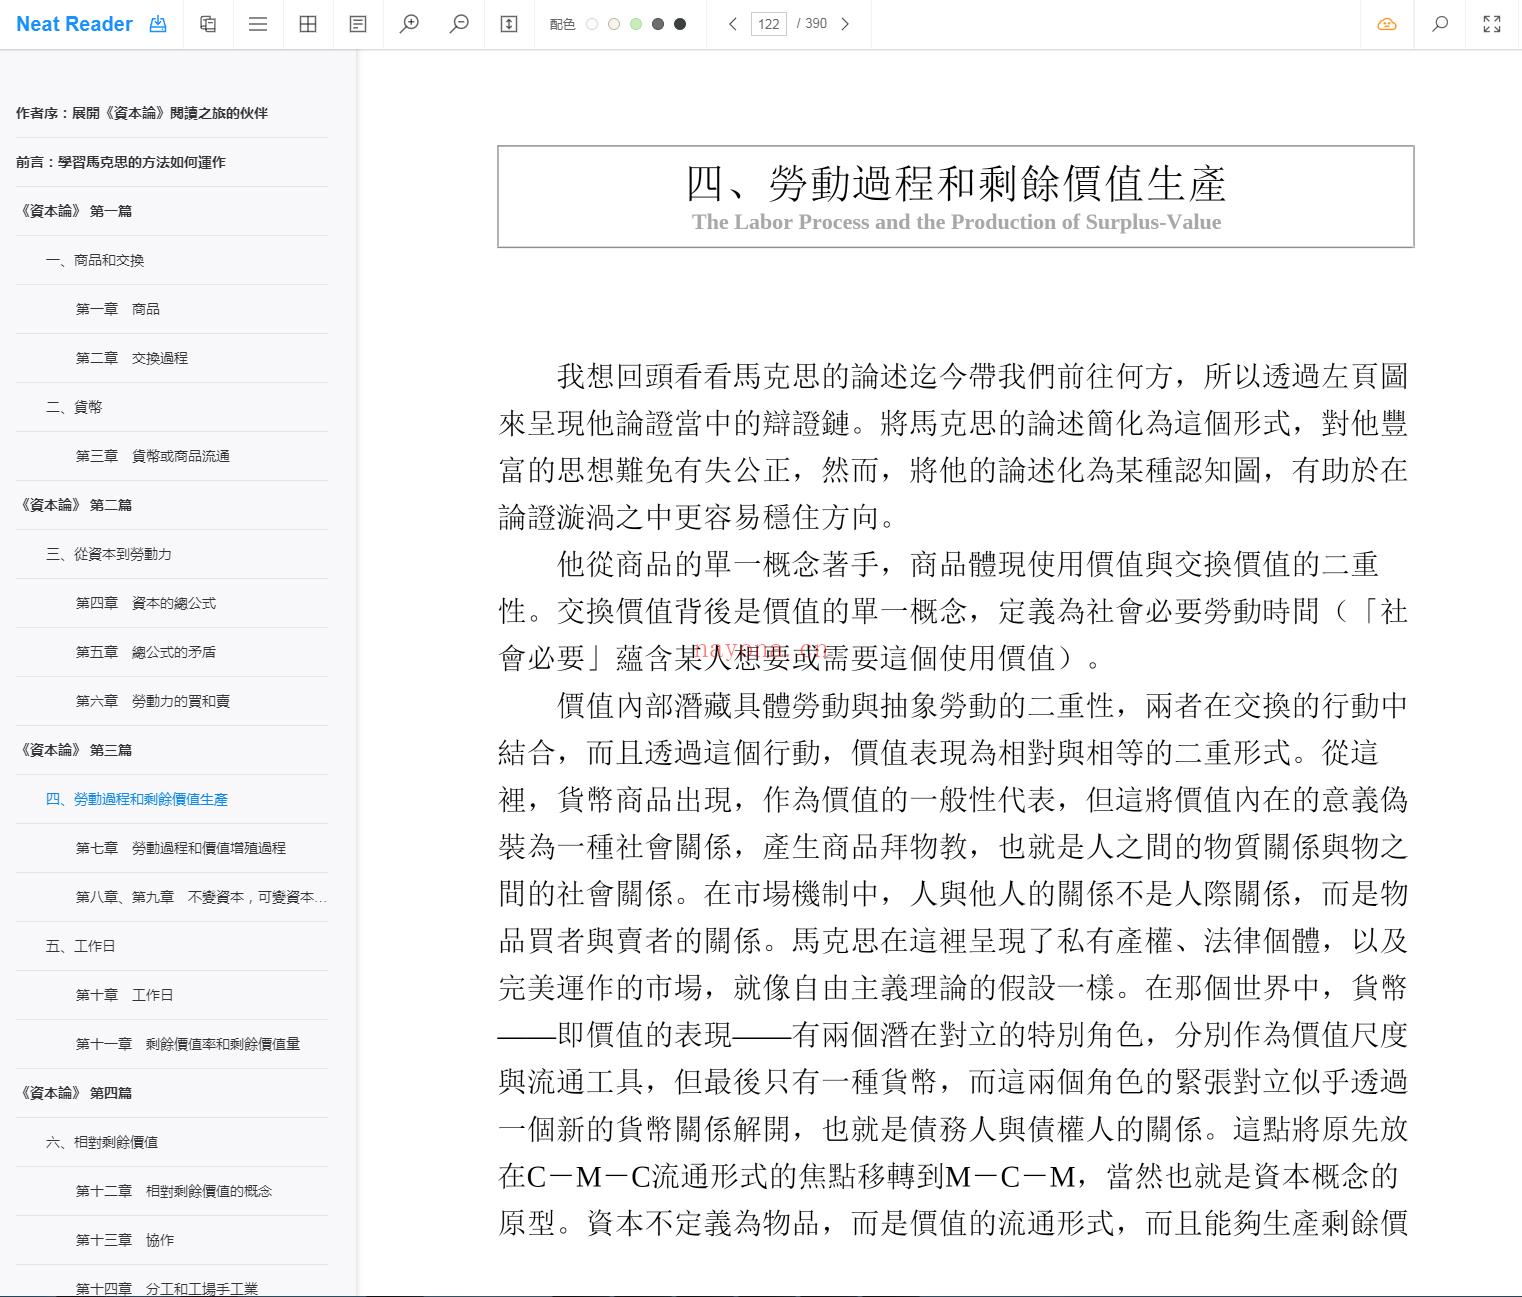Screen dimensions: 1522x1297
Task: Click the orange cloud sync icon
Action: 1387,24
